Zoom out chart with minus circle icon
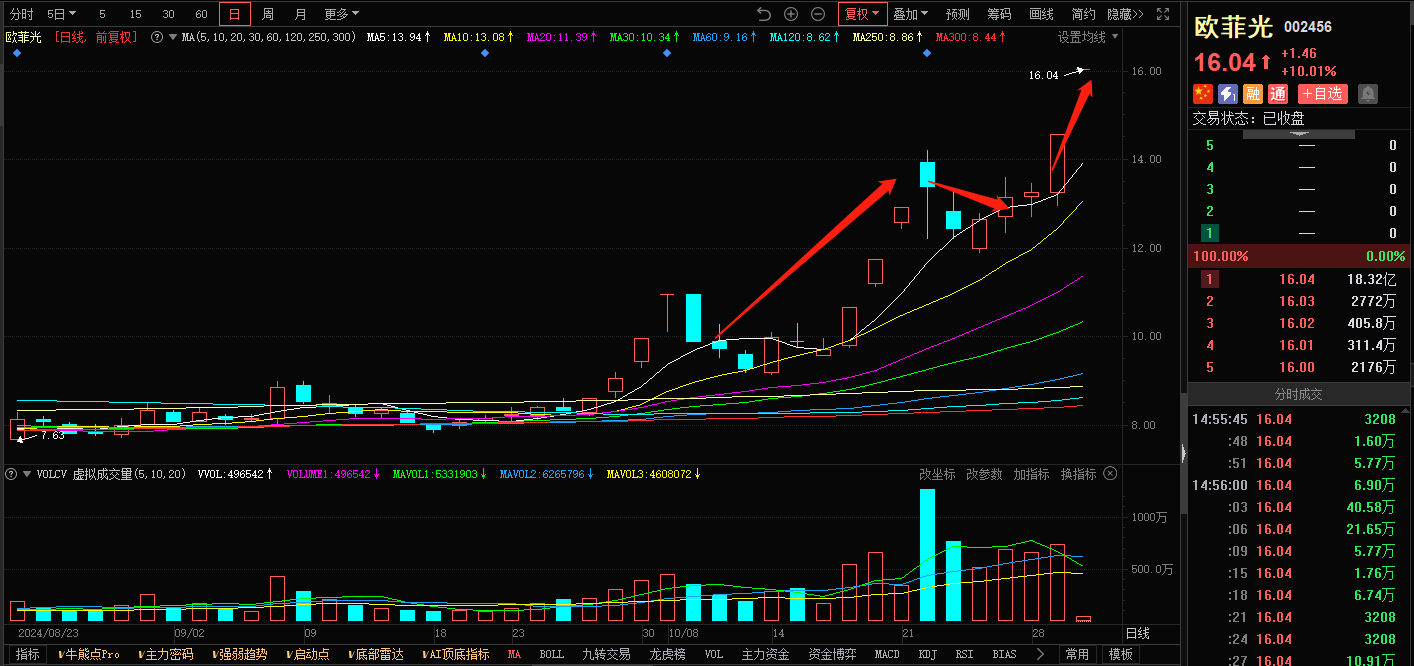Screen dimensions: 1414x666 click(818, 14)
